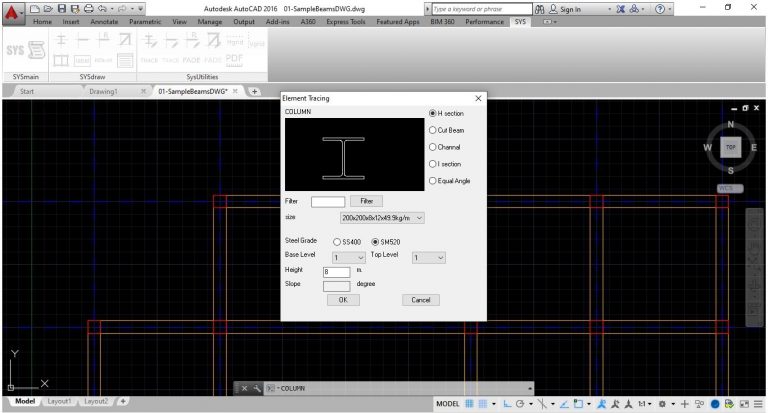Open the Base Level dropdown

click(x=349, y=258)
